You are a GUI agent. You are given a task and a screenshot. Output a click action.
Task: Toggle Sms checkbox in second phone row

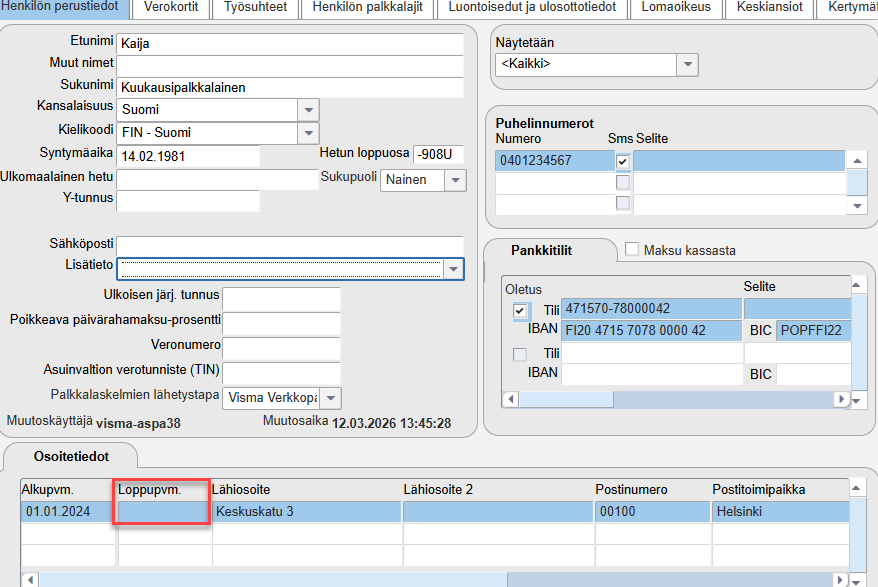[x=623, y=182]
